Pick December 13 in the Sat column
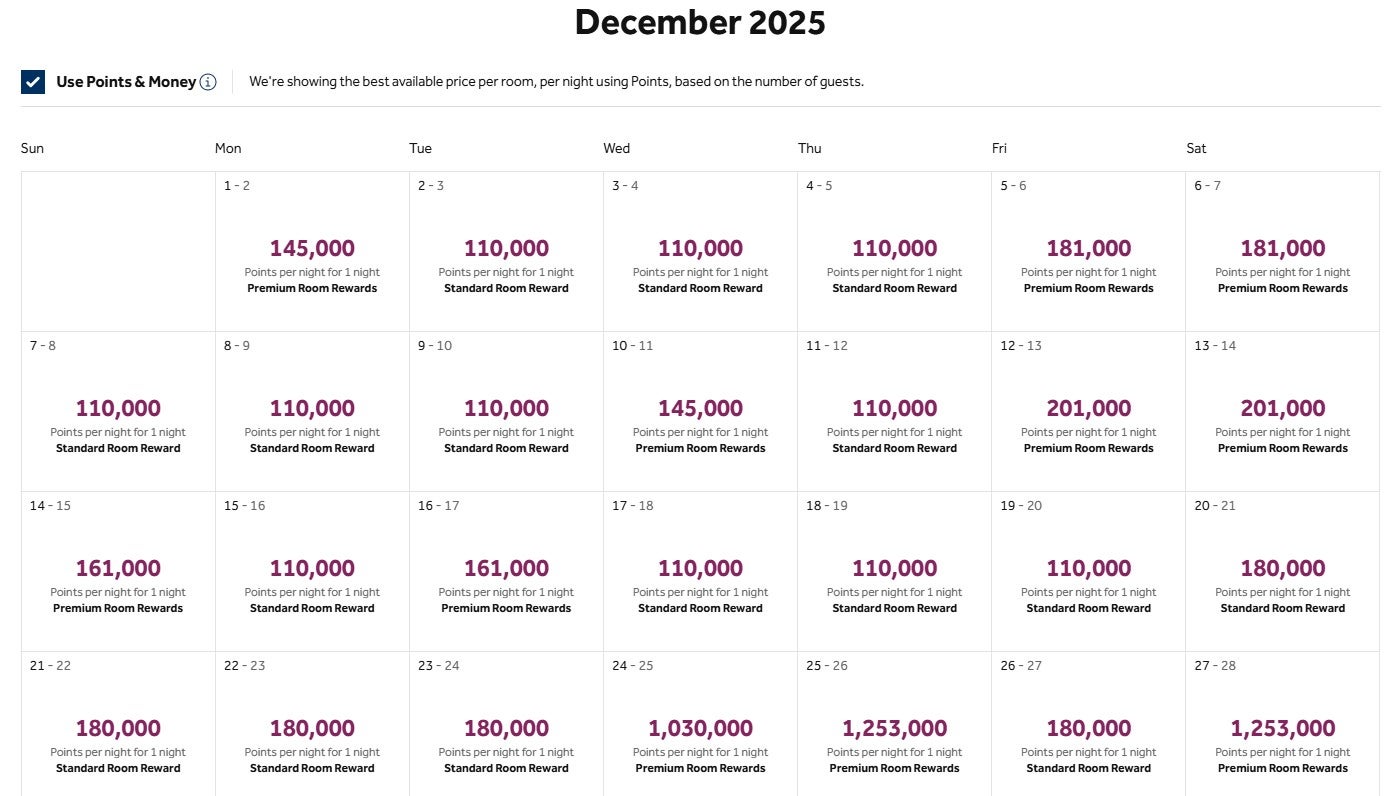 [x=1282, y=410]
